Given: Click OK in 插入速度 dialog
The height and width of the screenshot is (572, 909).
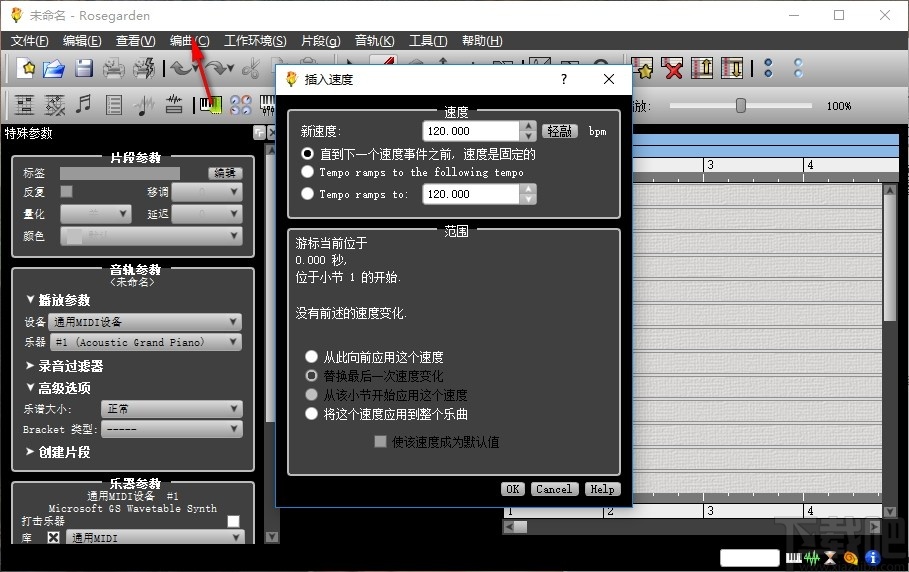Looking at the screenshot, I should [512, 489].
